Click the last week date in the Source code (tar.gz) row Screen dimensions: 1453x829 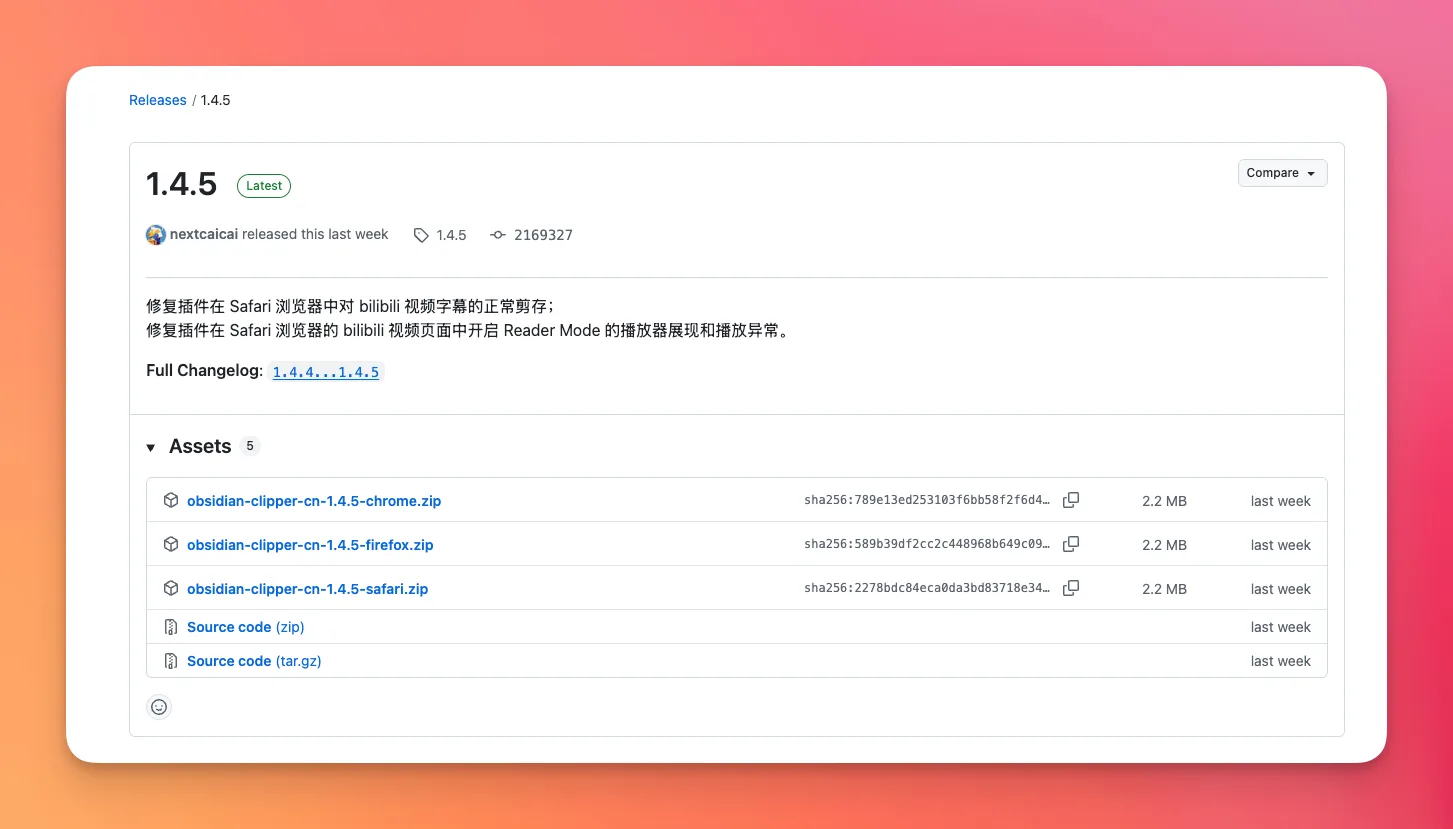[1280, 661]
